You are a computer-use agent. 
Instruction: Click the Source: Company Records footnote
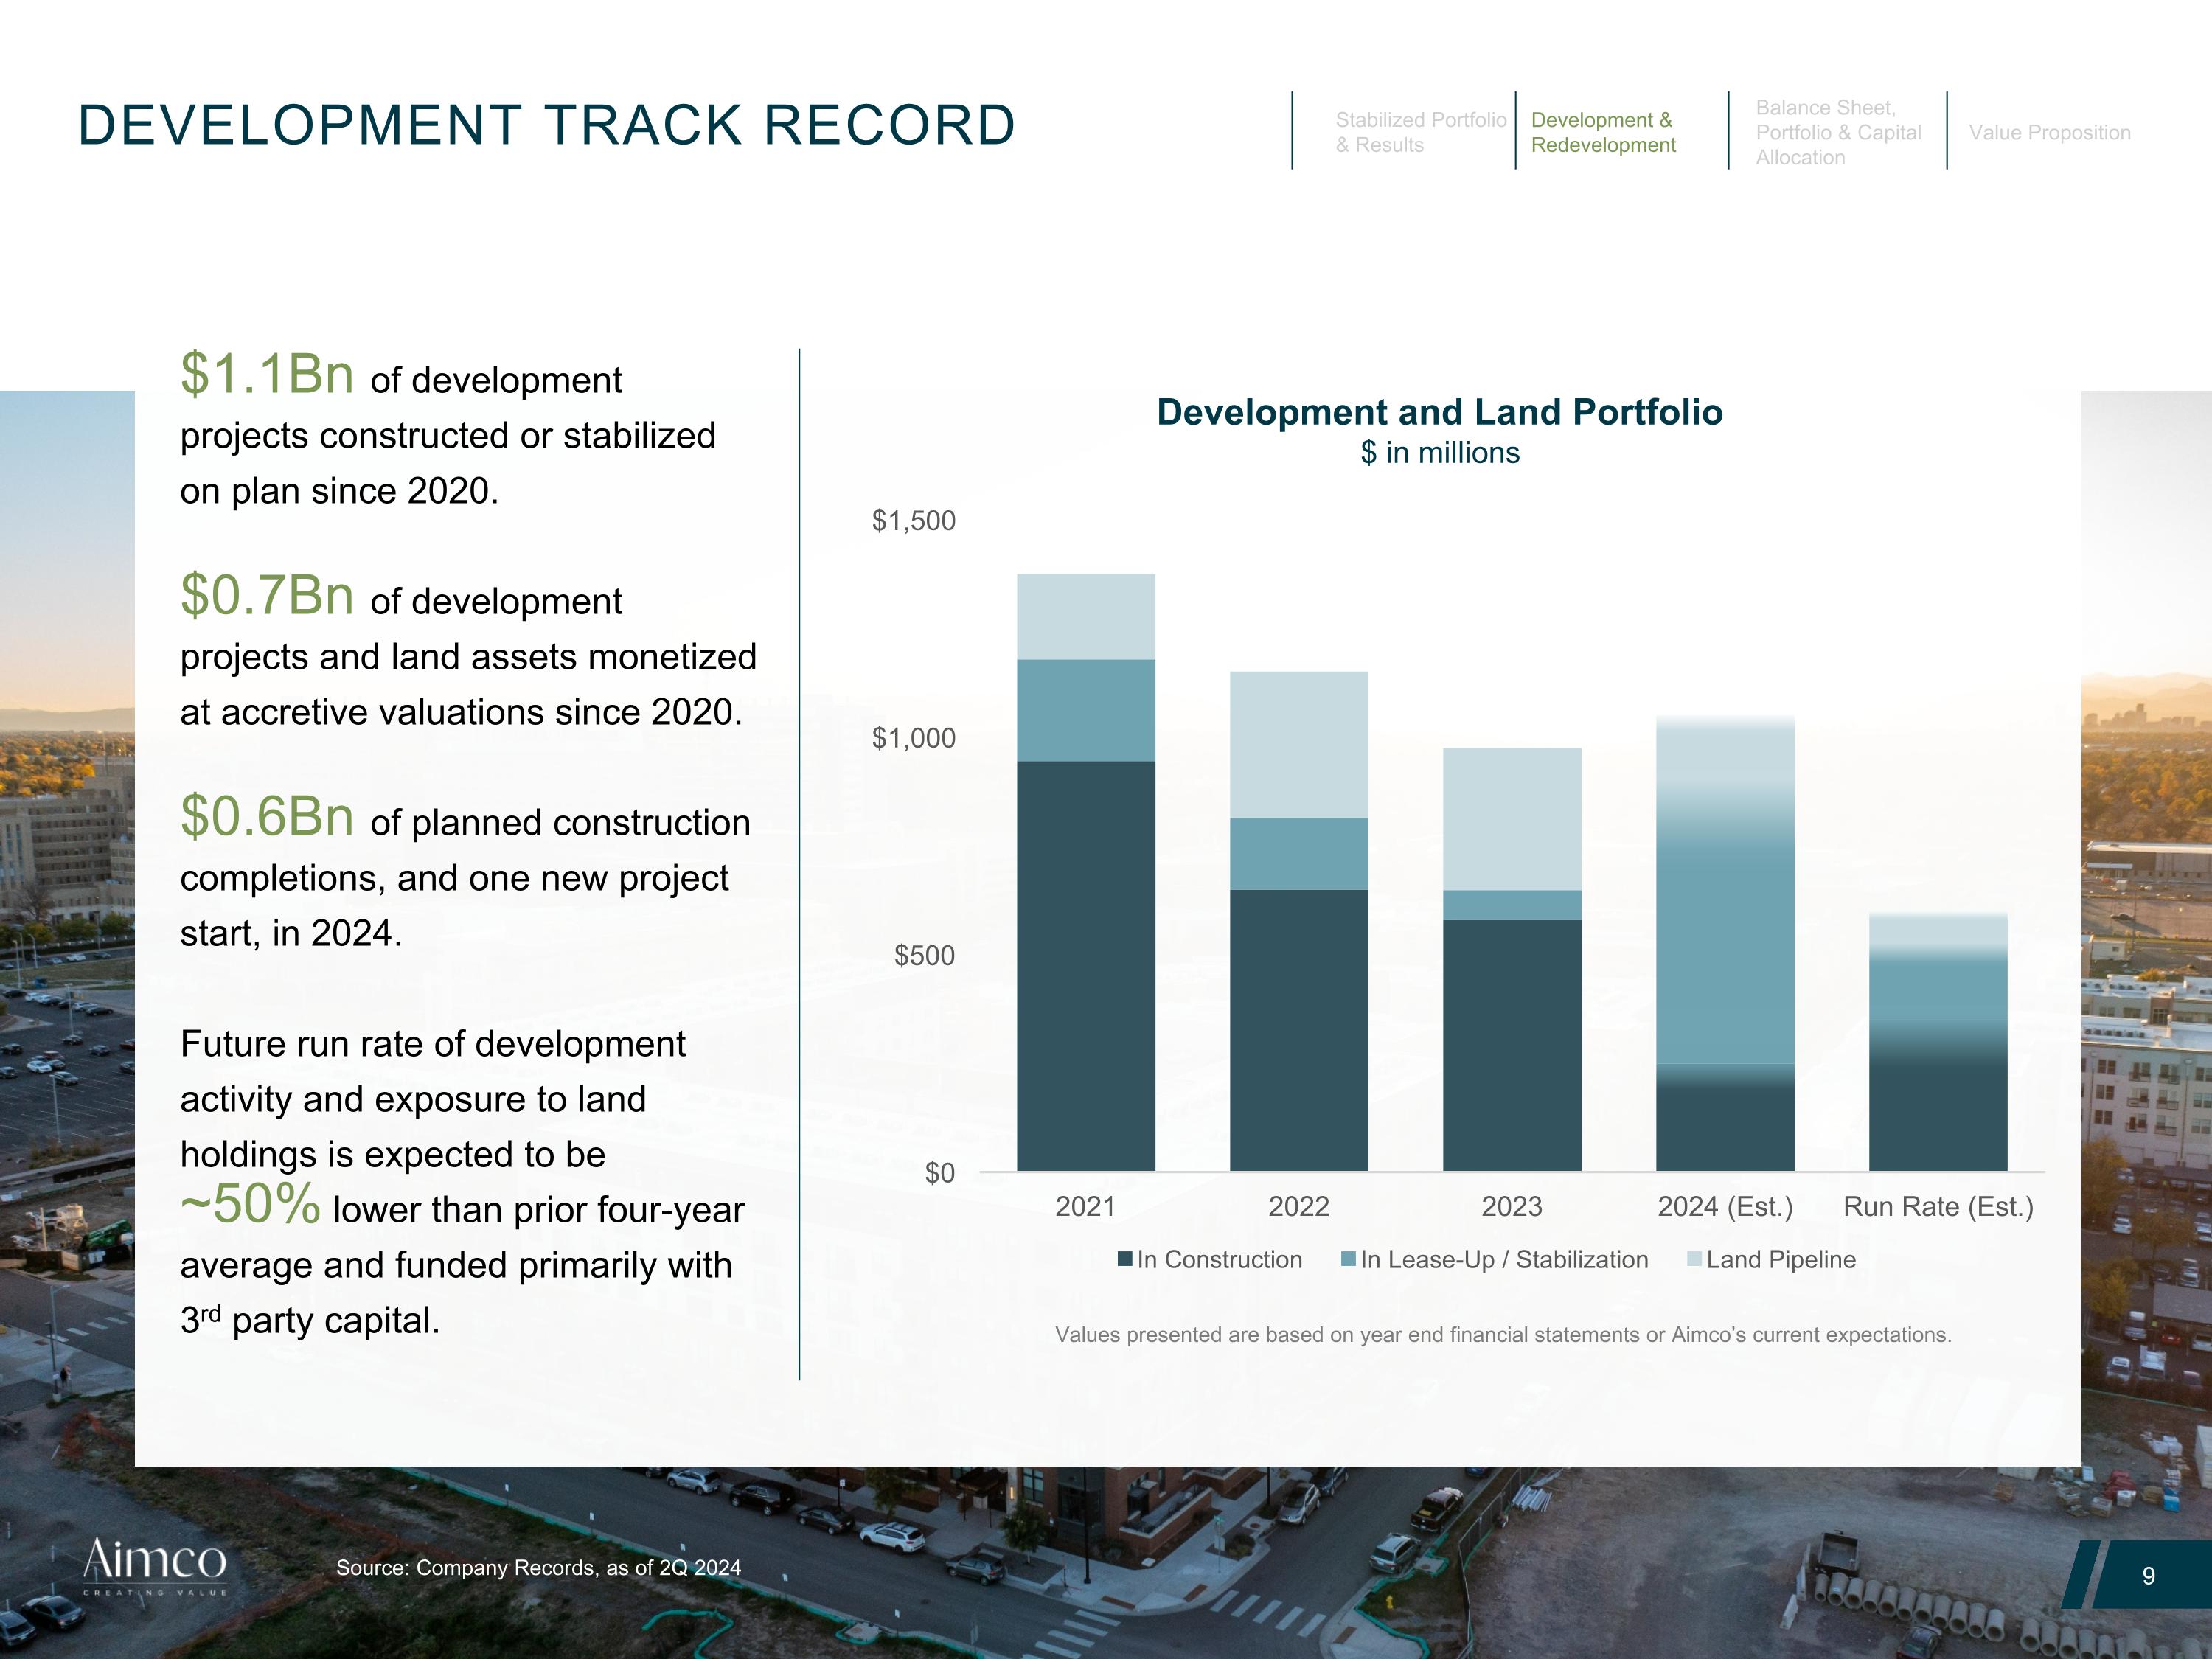pos(538,1568)
